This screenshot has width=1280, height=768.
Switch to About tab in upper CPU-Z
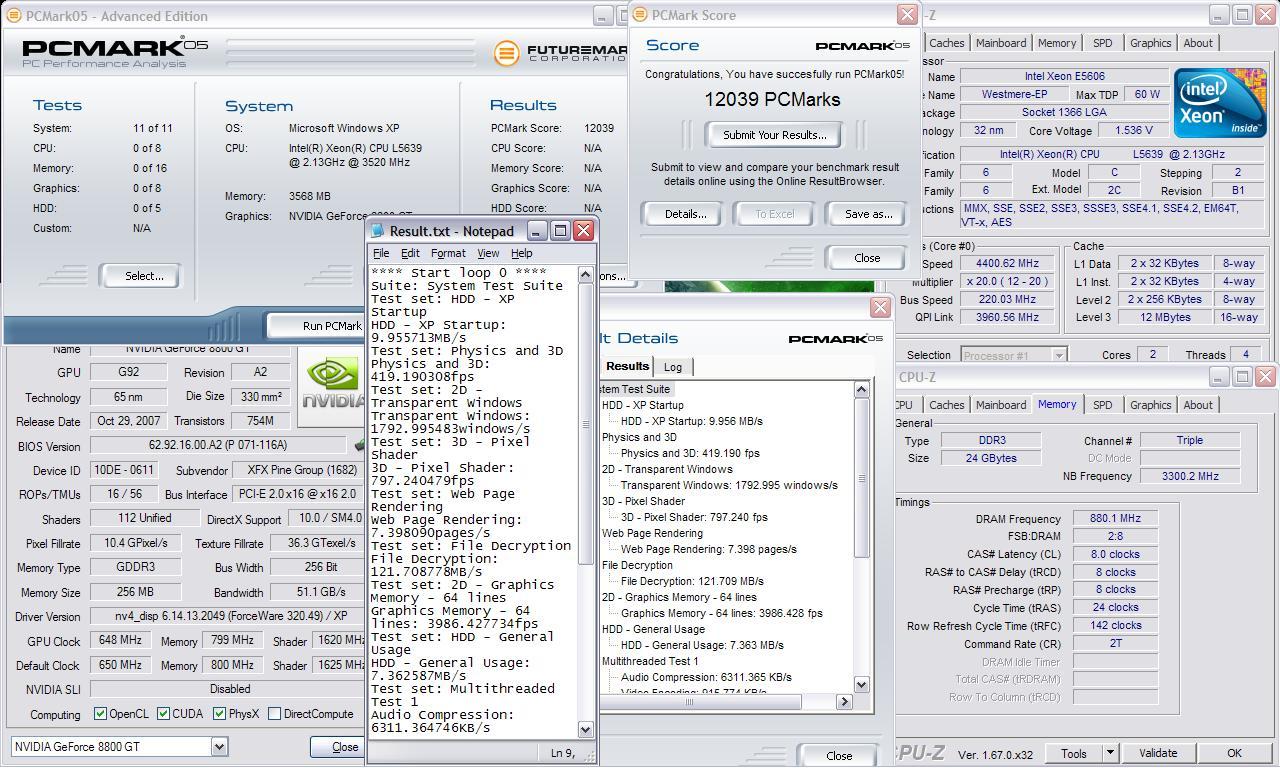pyautogui.click(x=1198, y=43)
